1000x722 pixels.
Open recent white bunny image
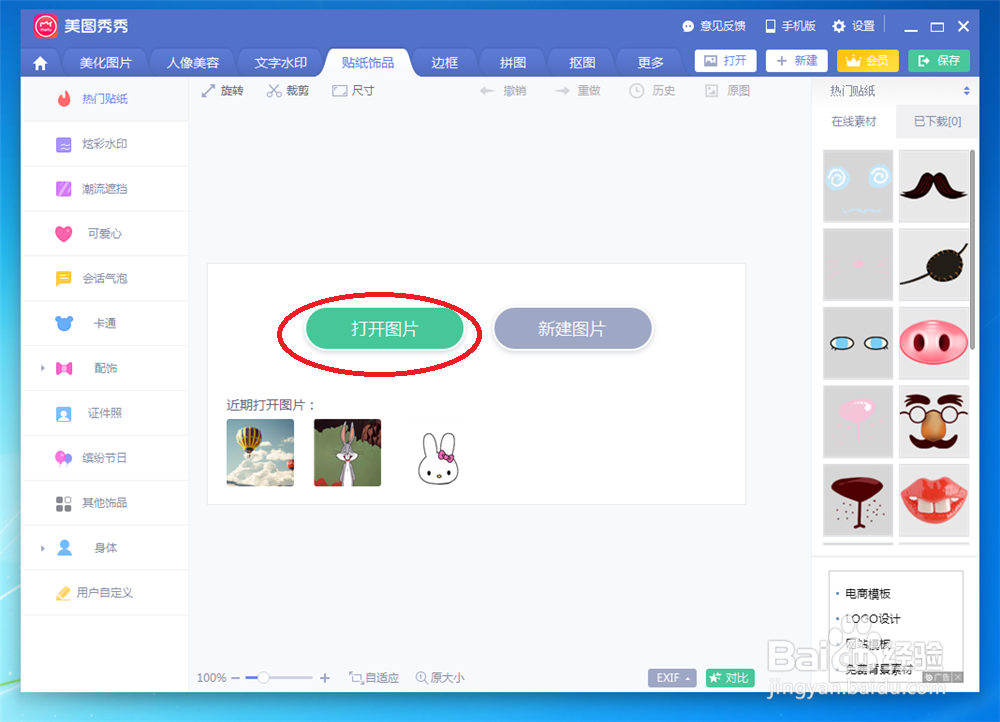tap(438, 457)
